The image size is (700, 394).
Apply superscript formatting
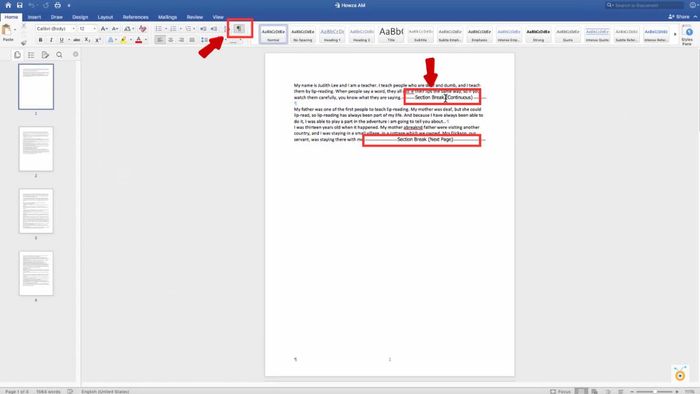coord(98,40)
